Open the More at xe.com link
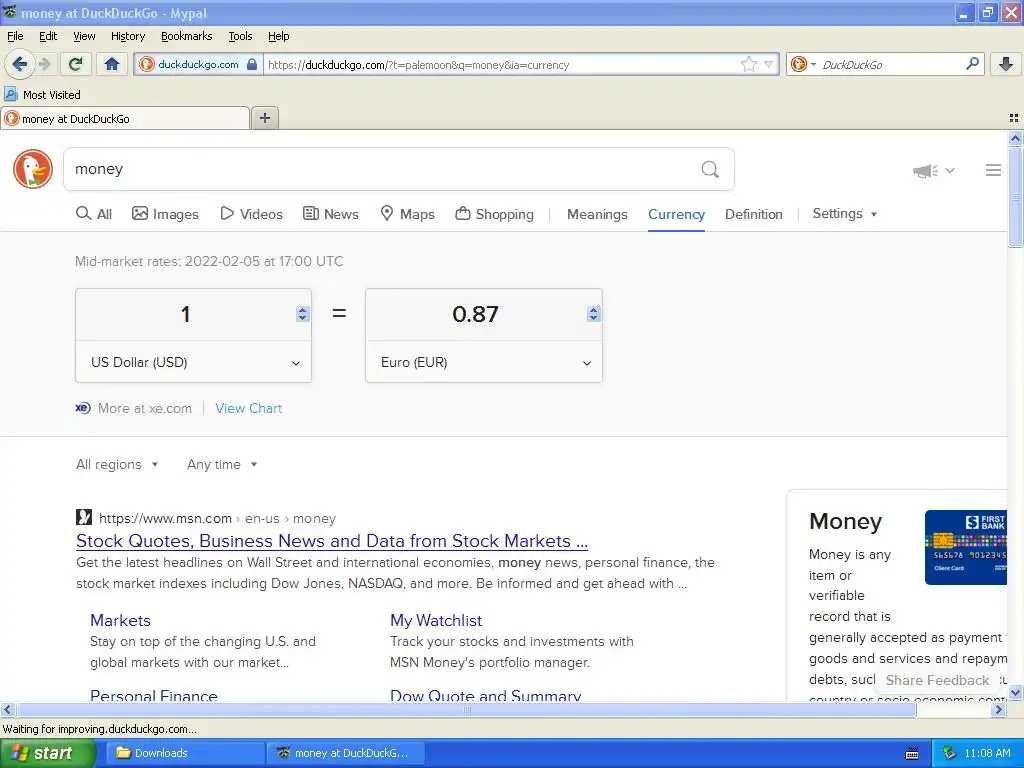This screenshot has width=1024, height=768. 134,408
